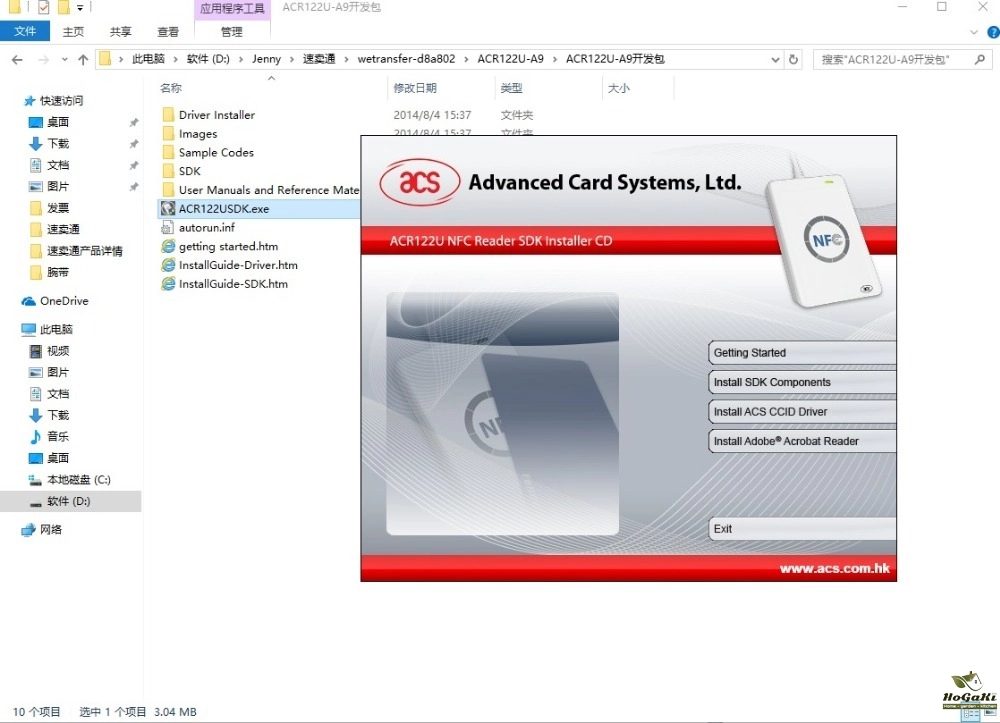The image size is (1000, 723).
Task: Select the OneDrive cloud icon in sidebar
Action: 29,301
